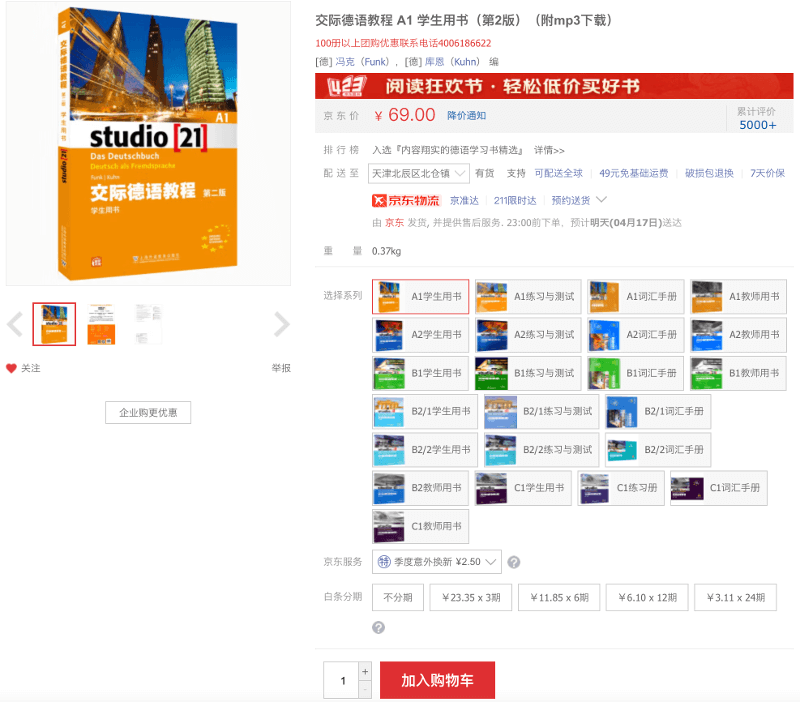Choose the B2/1学生用书 option
The image size is (800, 702).
coord(425,411)
